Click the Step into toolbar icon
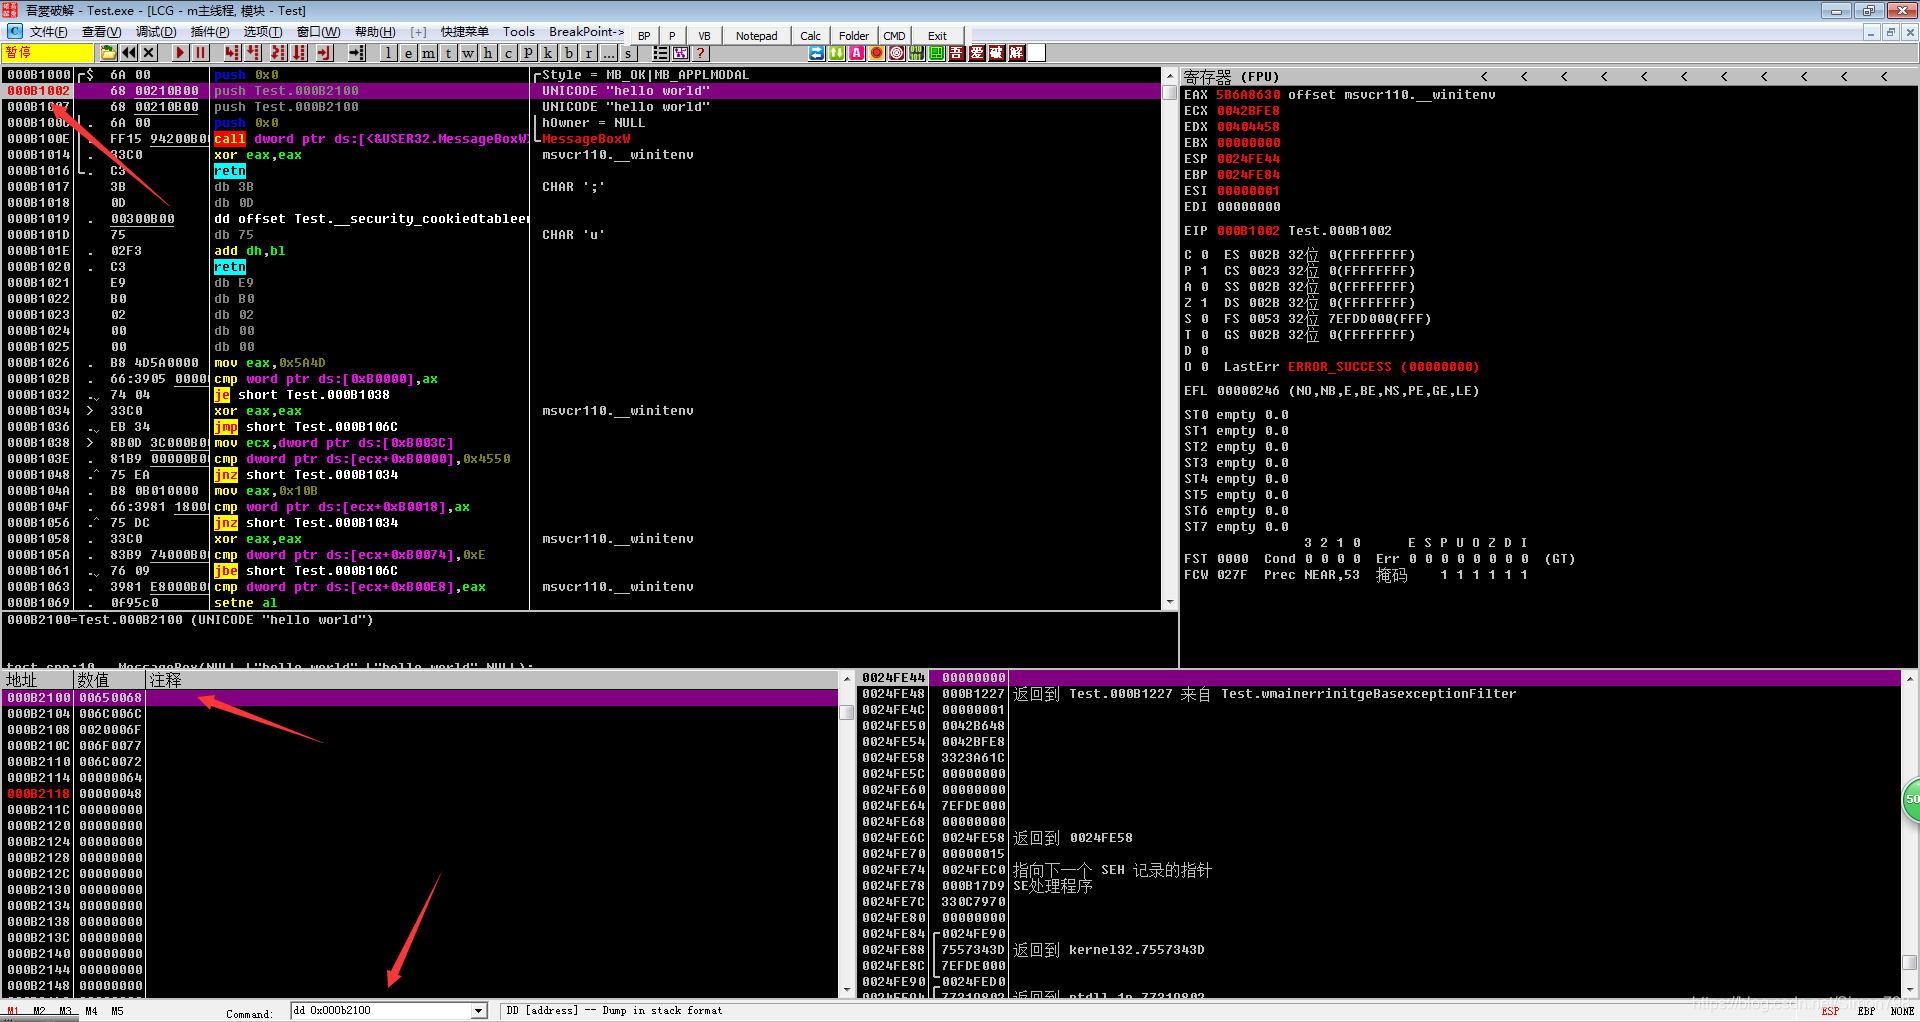 click(x=232, y=53)
